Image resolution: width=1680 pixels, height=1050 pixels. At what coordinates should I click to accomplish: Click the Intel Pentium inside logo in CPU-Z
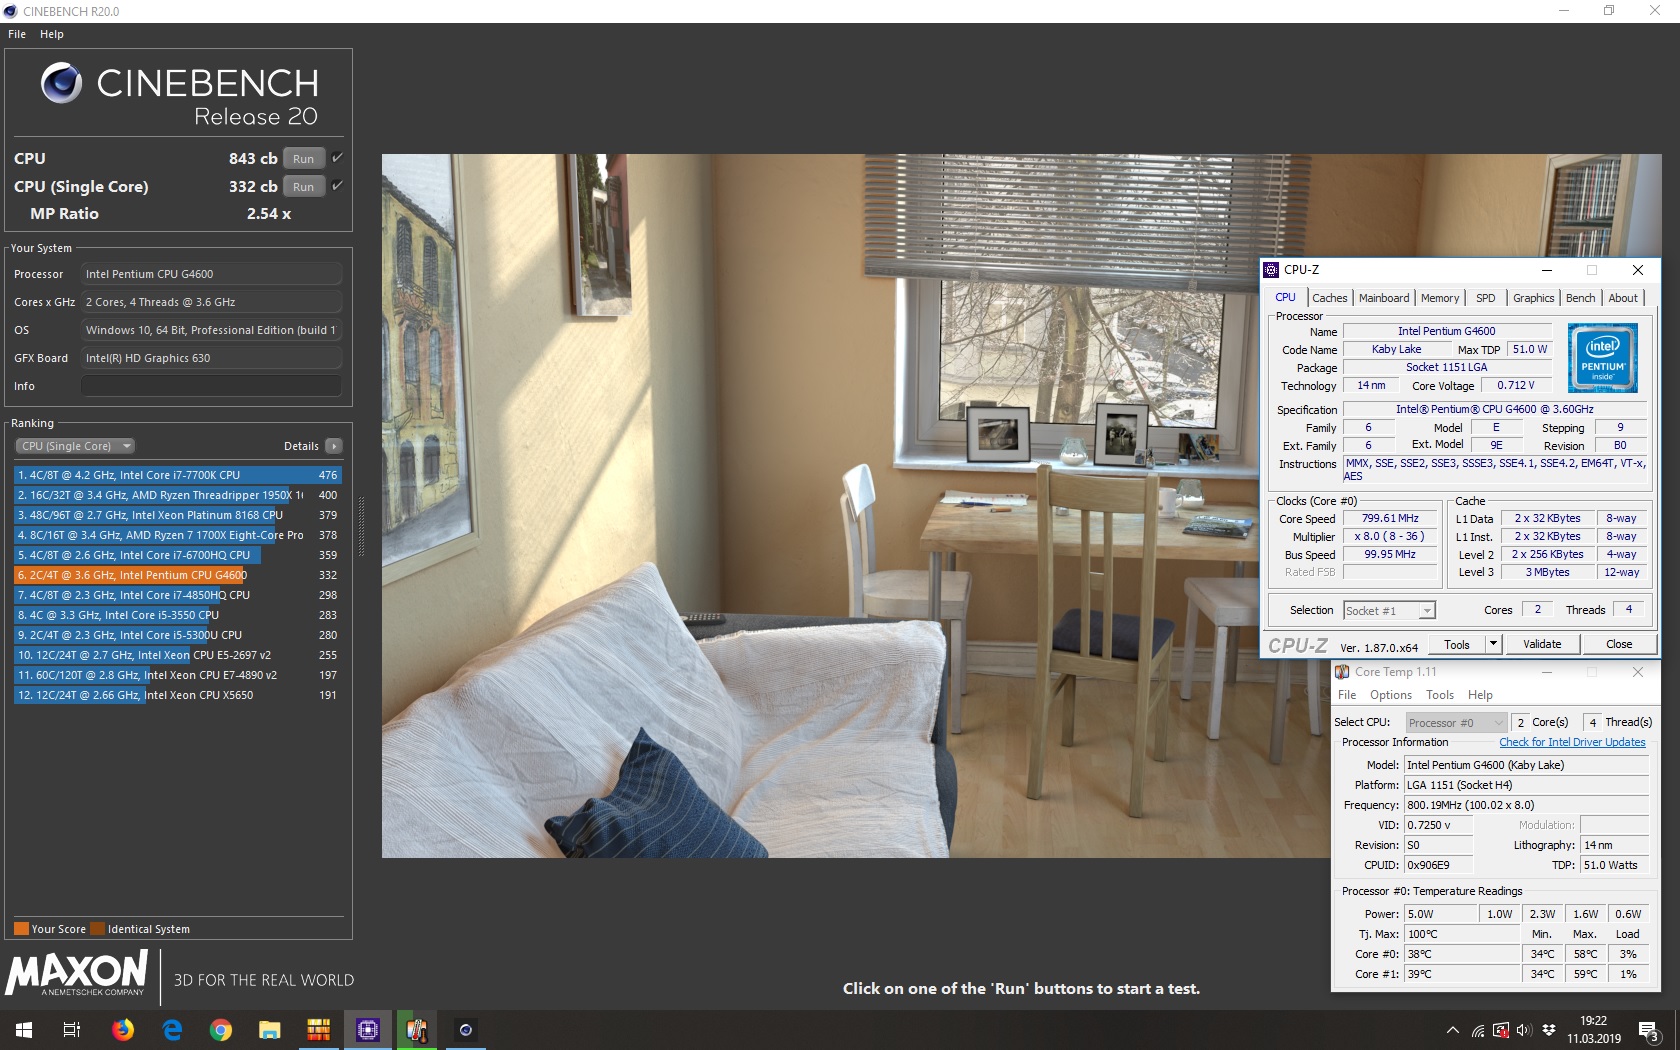pyautogui.click(x=1603, y=358)
